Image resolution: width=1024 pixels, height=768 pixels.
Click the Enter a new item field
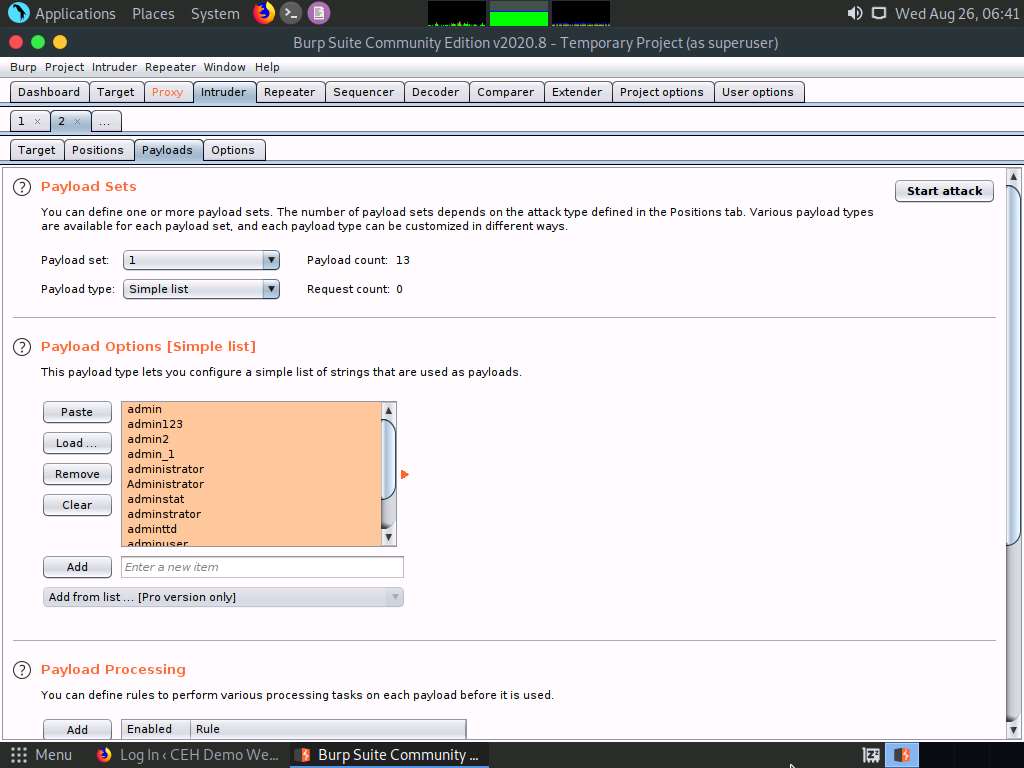(262, 567)
